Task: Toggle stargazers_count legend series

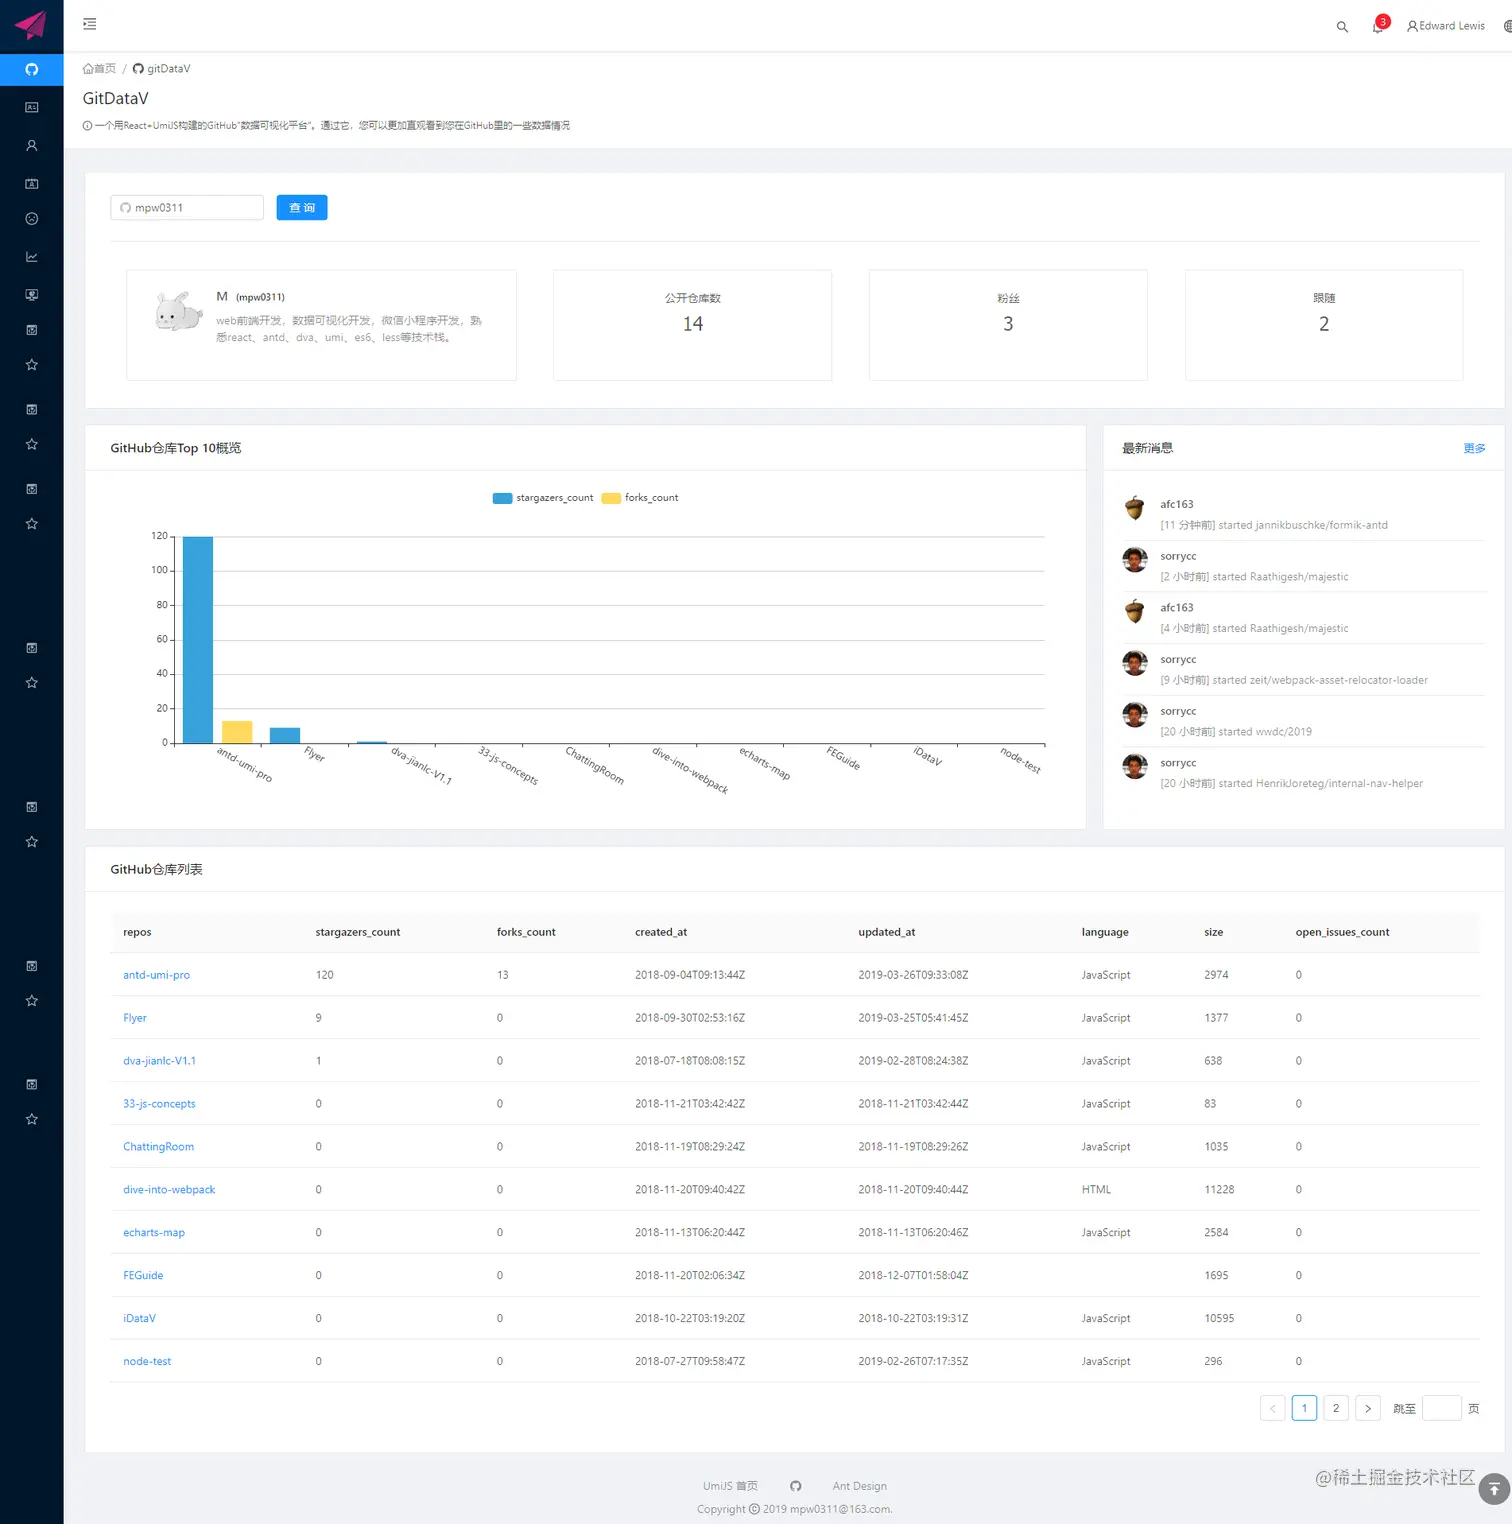Action: click(x=543, y=498)
